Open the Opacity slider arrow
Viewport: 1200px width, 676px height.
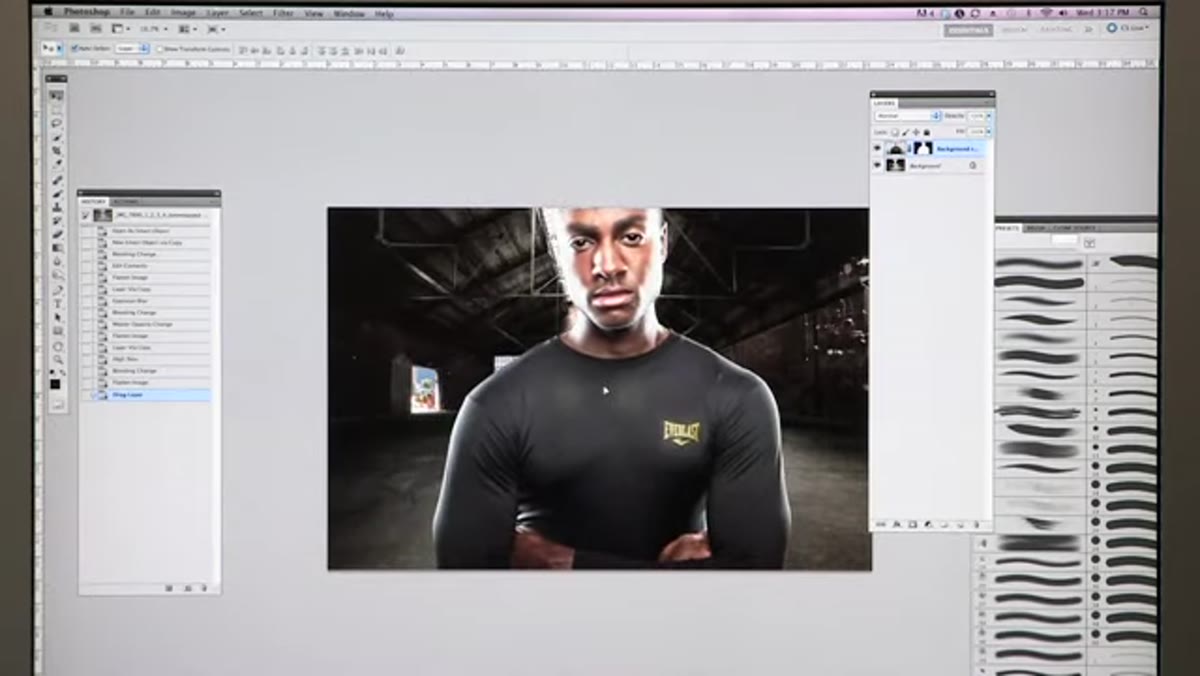pos(989,116)
